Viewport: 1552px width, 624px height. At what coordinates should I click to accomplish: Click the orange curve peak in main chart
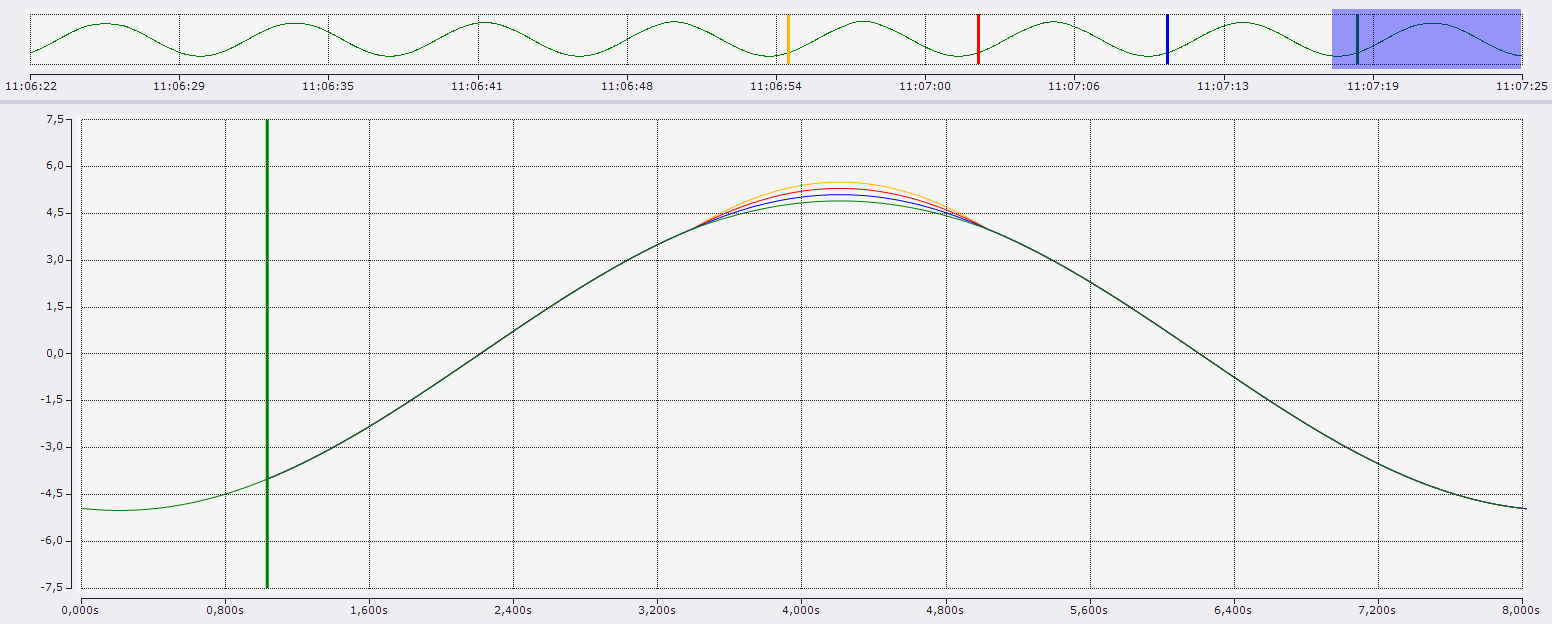838,182
